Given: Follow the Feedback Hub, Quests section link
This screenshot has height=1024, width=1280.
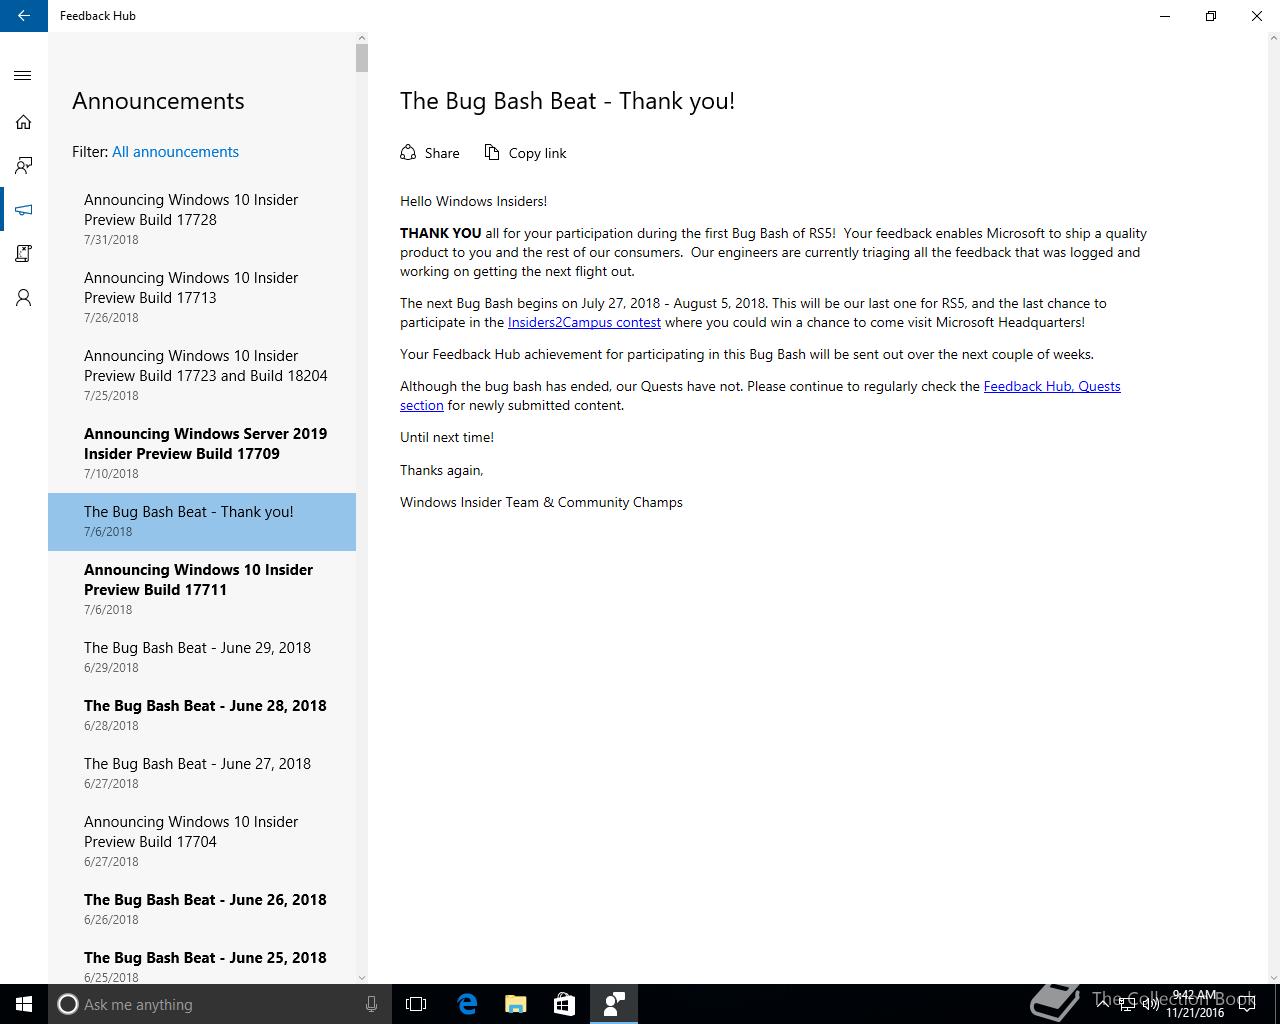Looking at the screenshot, I should click(x=1052, y=386).
